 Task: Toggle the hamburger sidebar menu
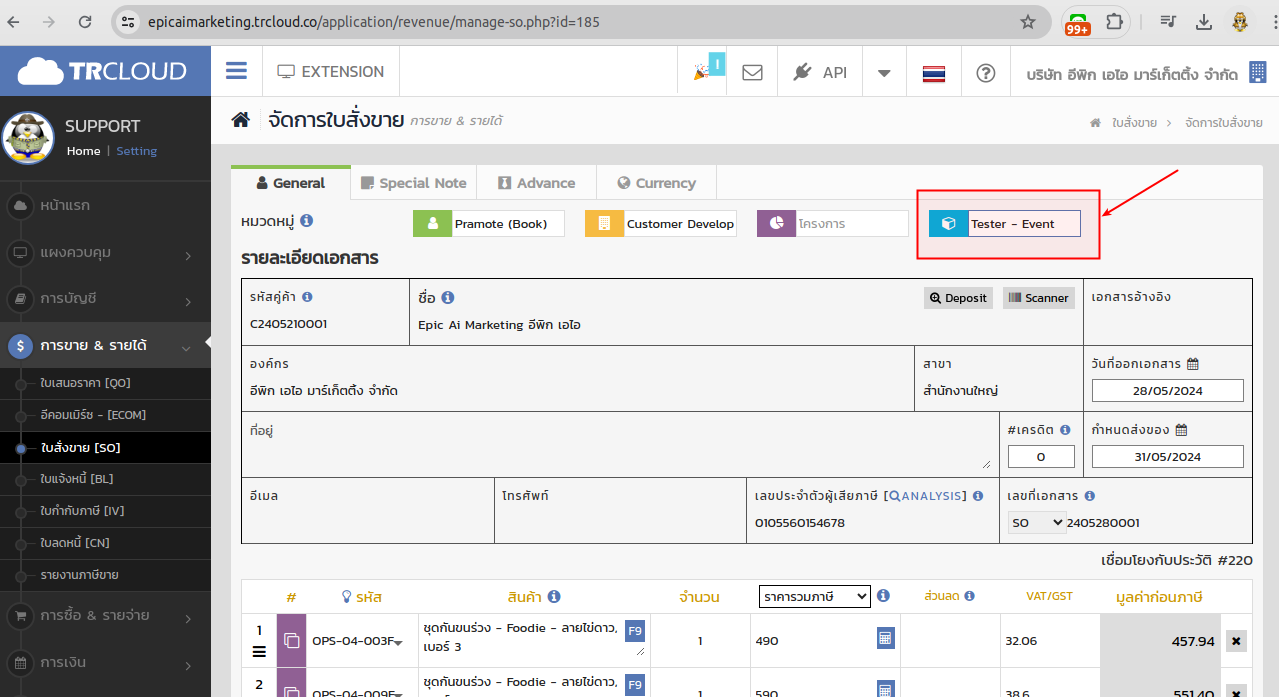pyautogui.click(x=236, y=71)
